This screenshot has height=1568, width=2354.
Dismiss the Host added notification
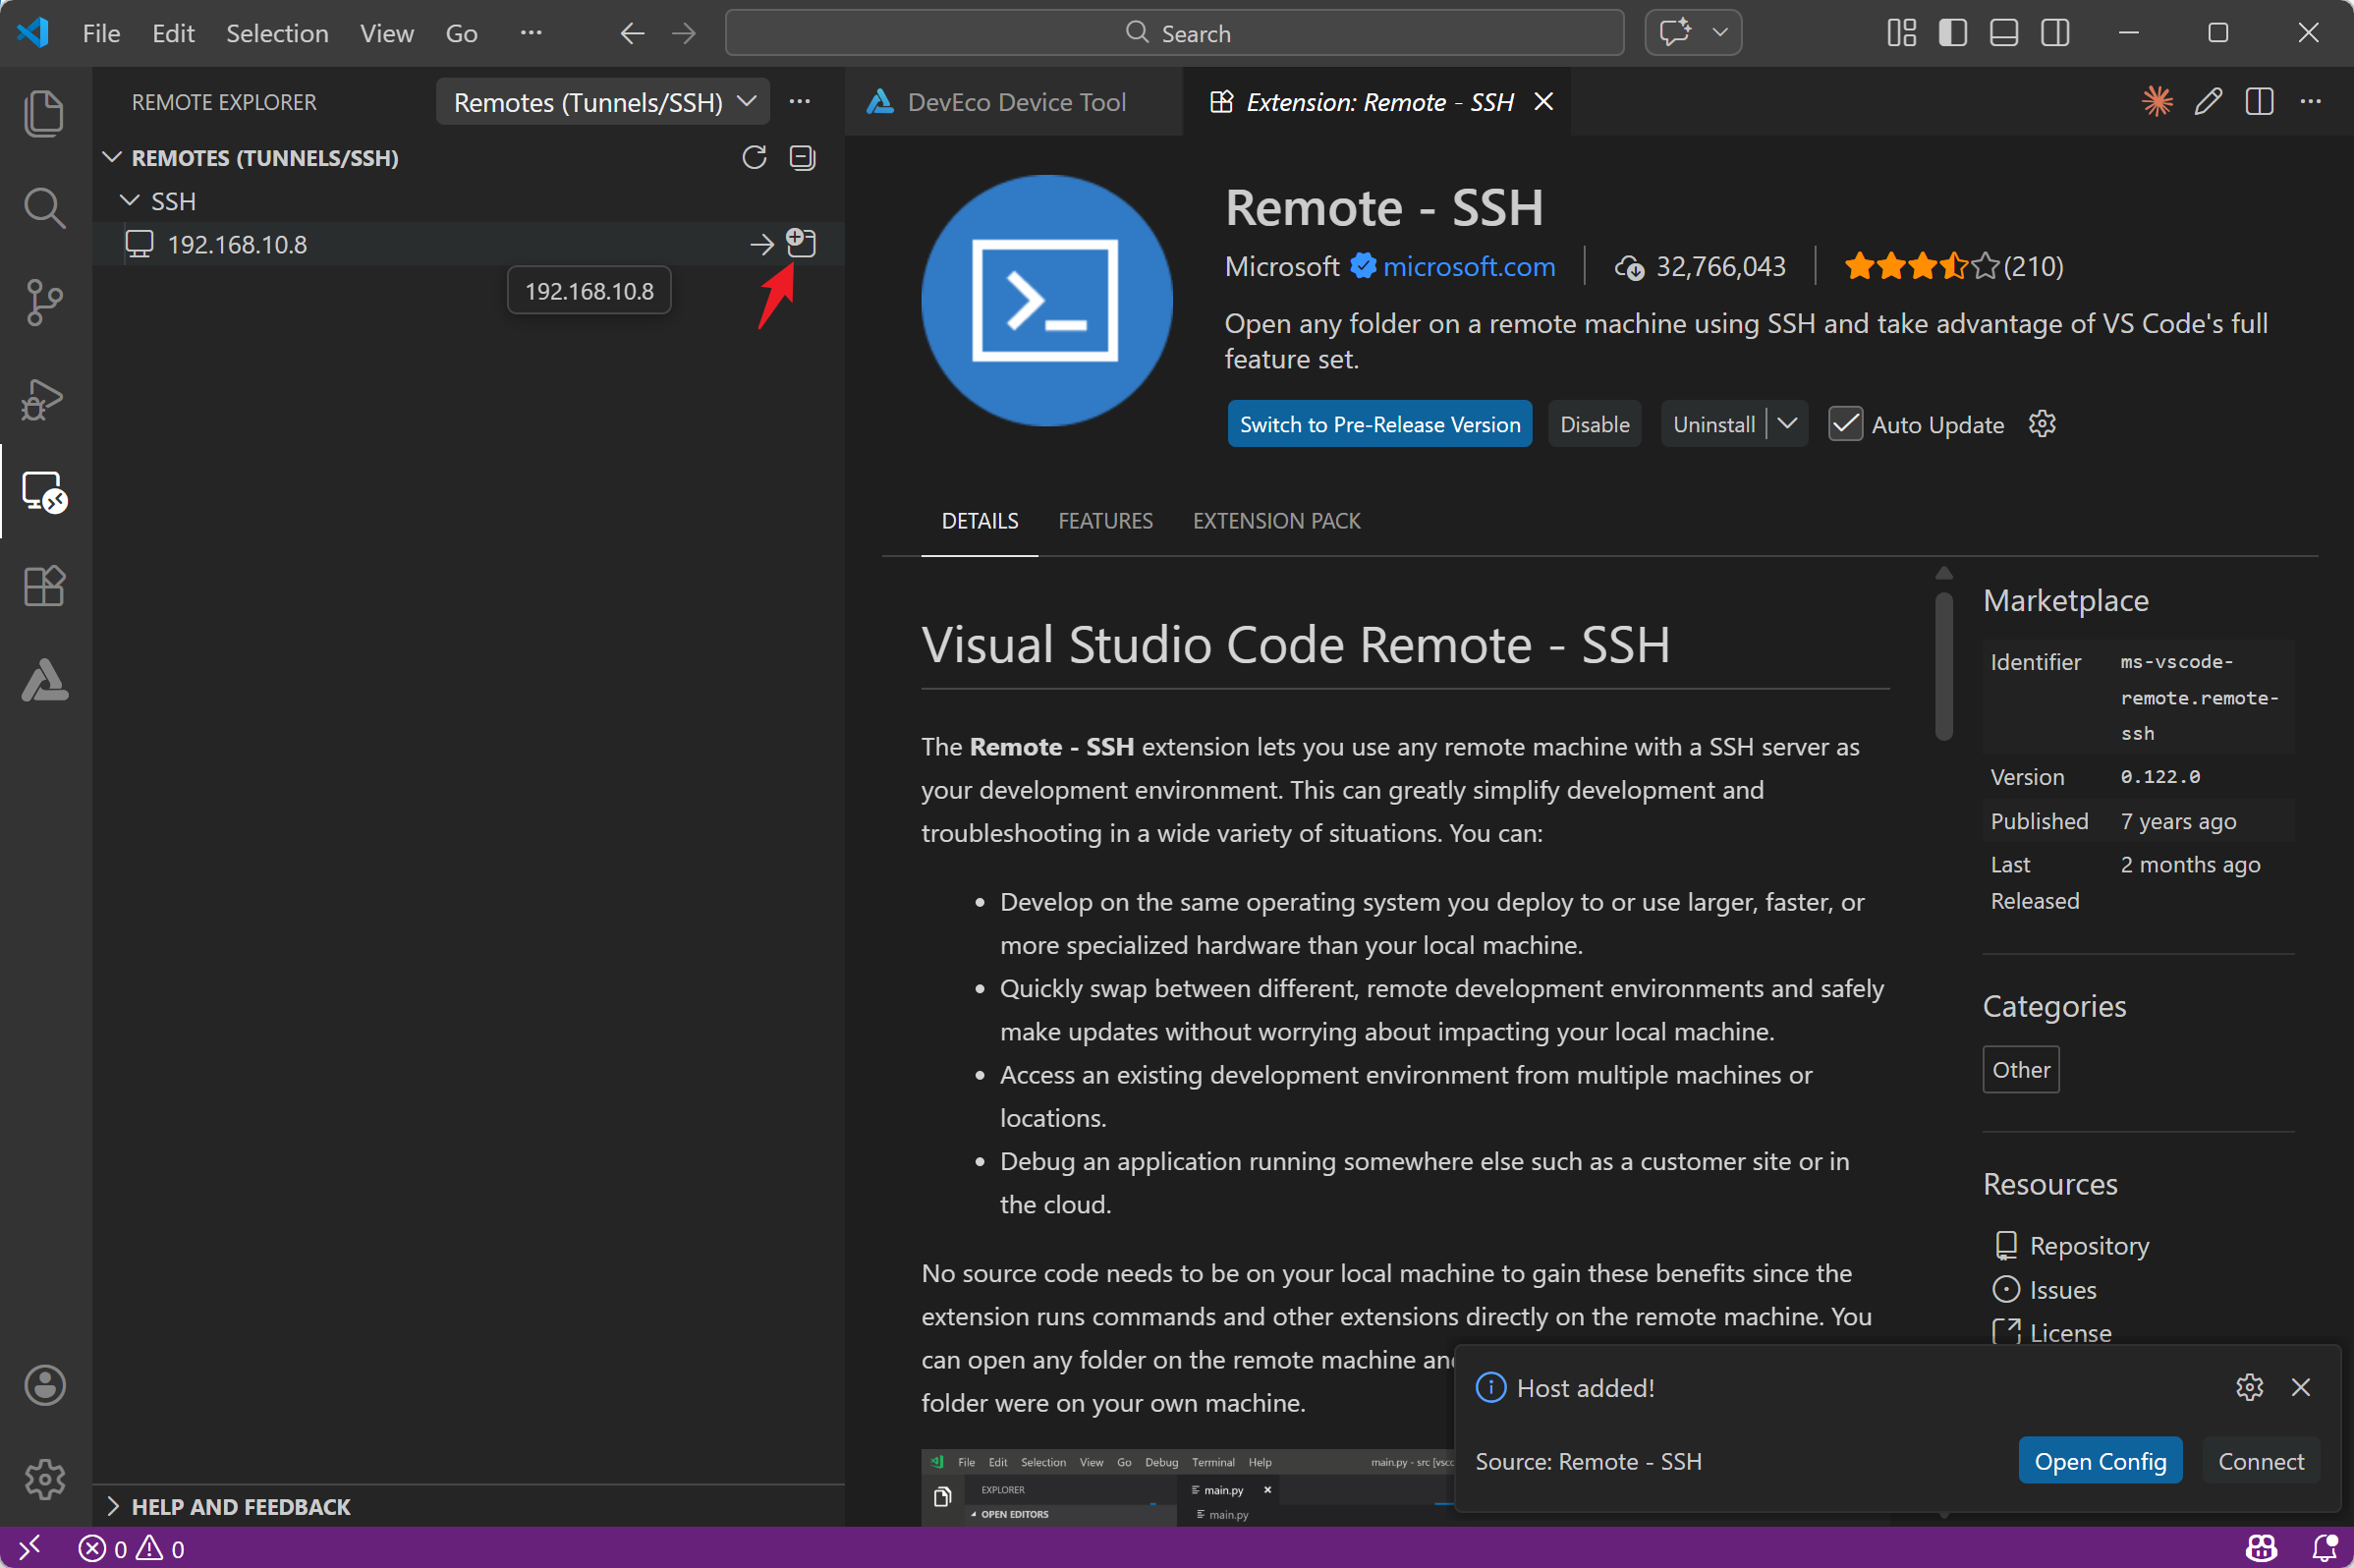coord(2300,1387)
